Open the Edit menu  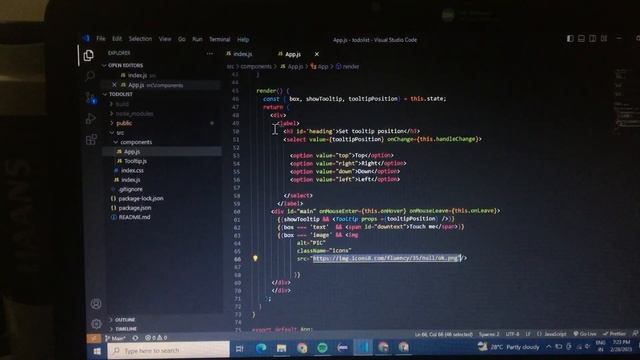(117, 39)
